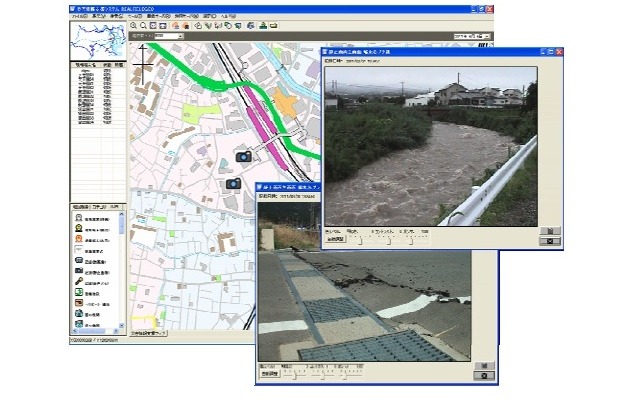Open the first menu (File) in the menu bar

[80, 16]
